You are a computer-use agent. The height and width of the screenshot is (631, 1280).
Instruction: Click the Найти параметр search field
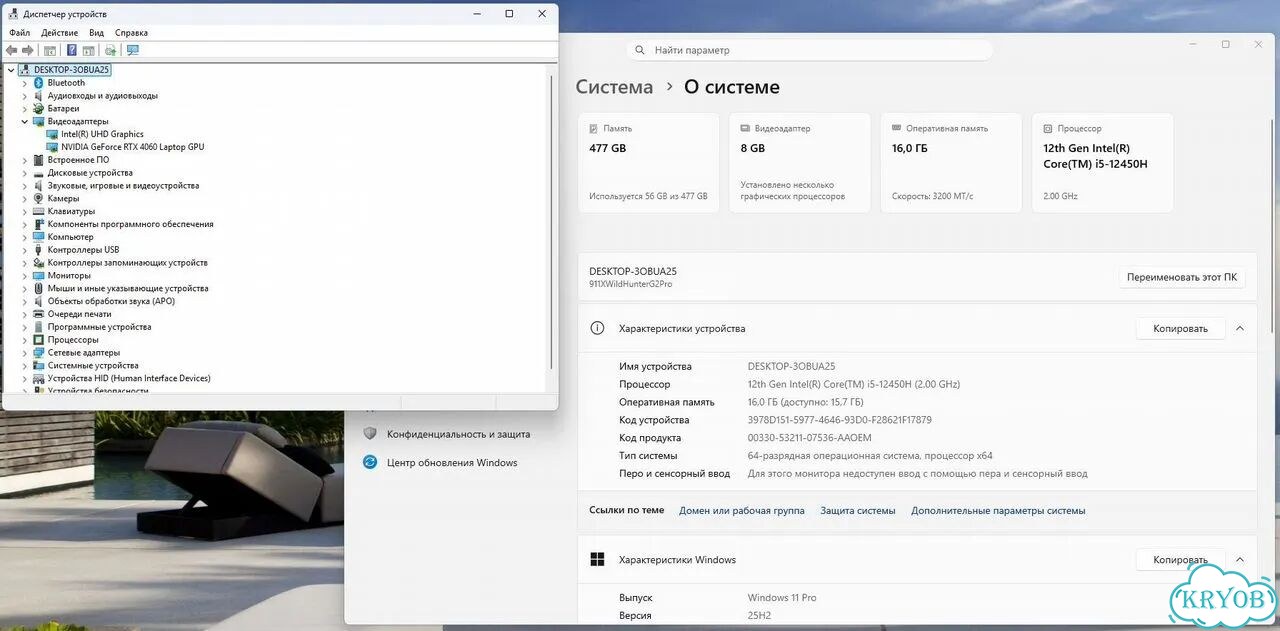[810, 50]
